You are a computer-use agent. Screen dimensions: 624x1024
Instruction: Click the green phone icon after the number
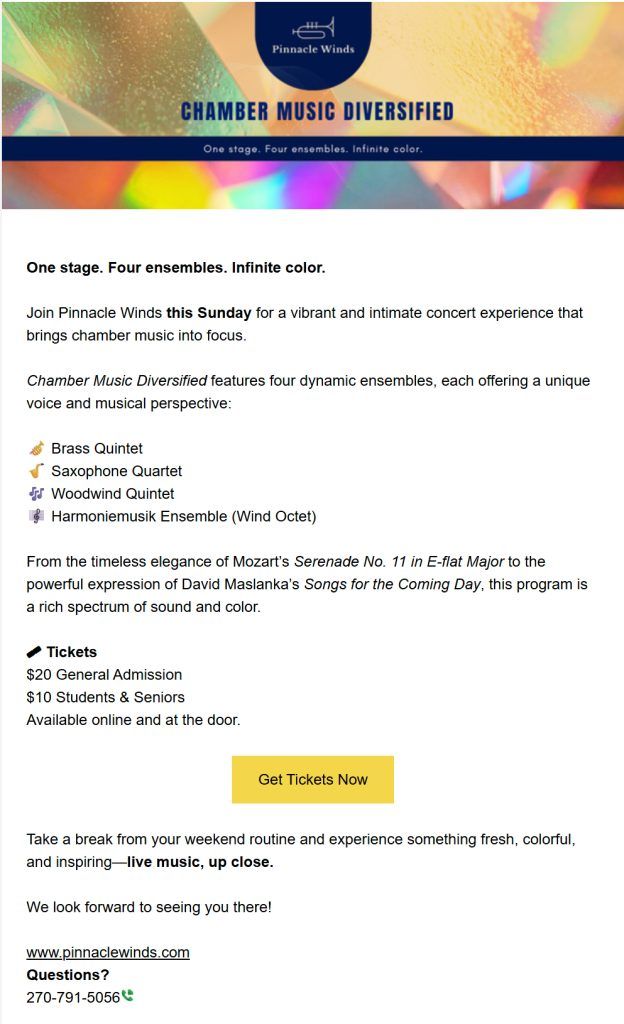pos(128,996)
